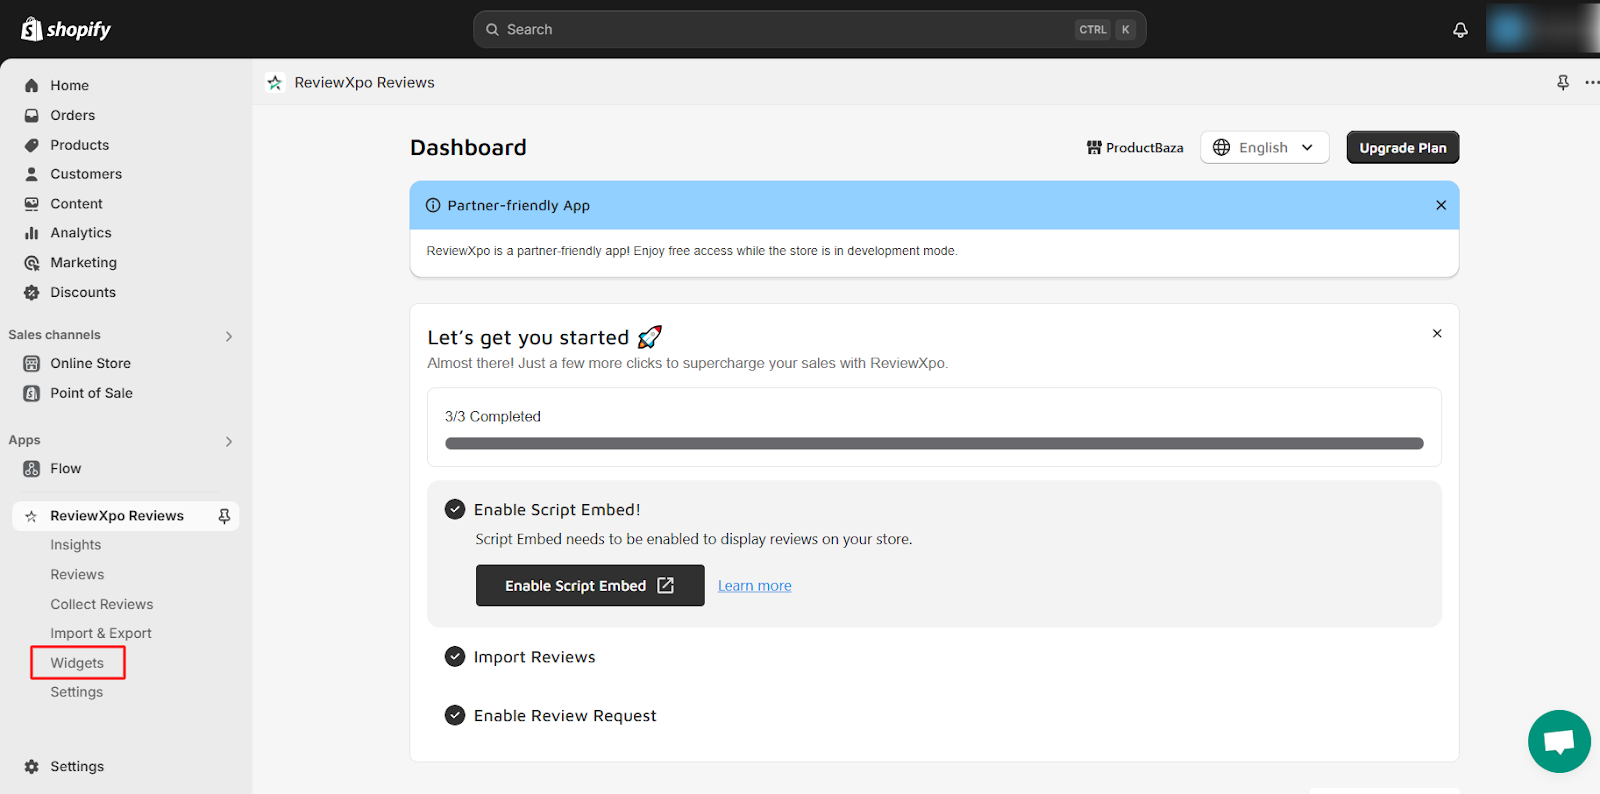The width and height of the screenshot is (1600, 794).
Task: Open the three-dot menu in app header
Action: 1591,83
